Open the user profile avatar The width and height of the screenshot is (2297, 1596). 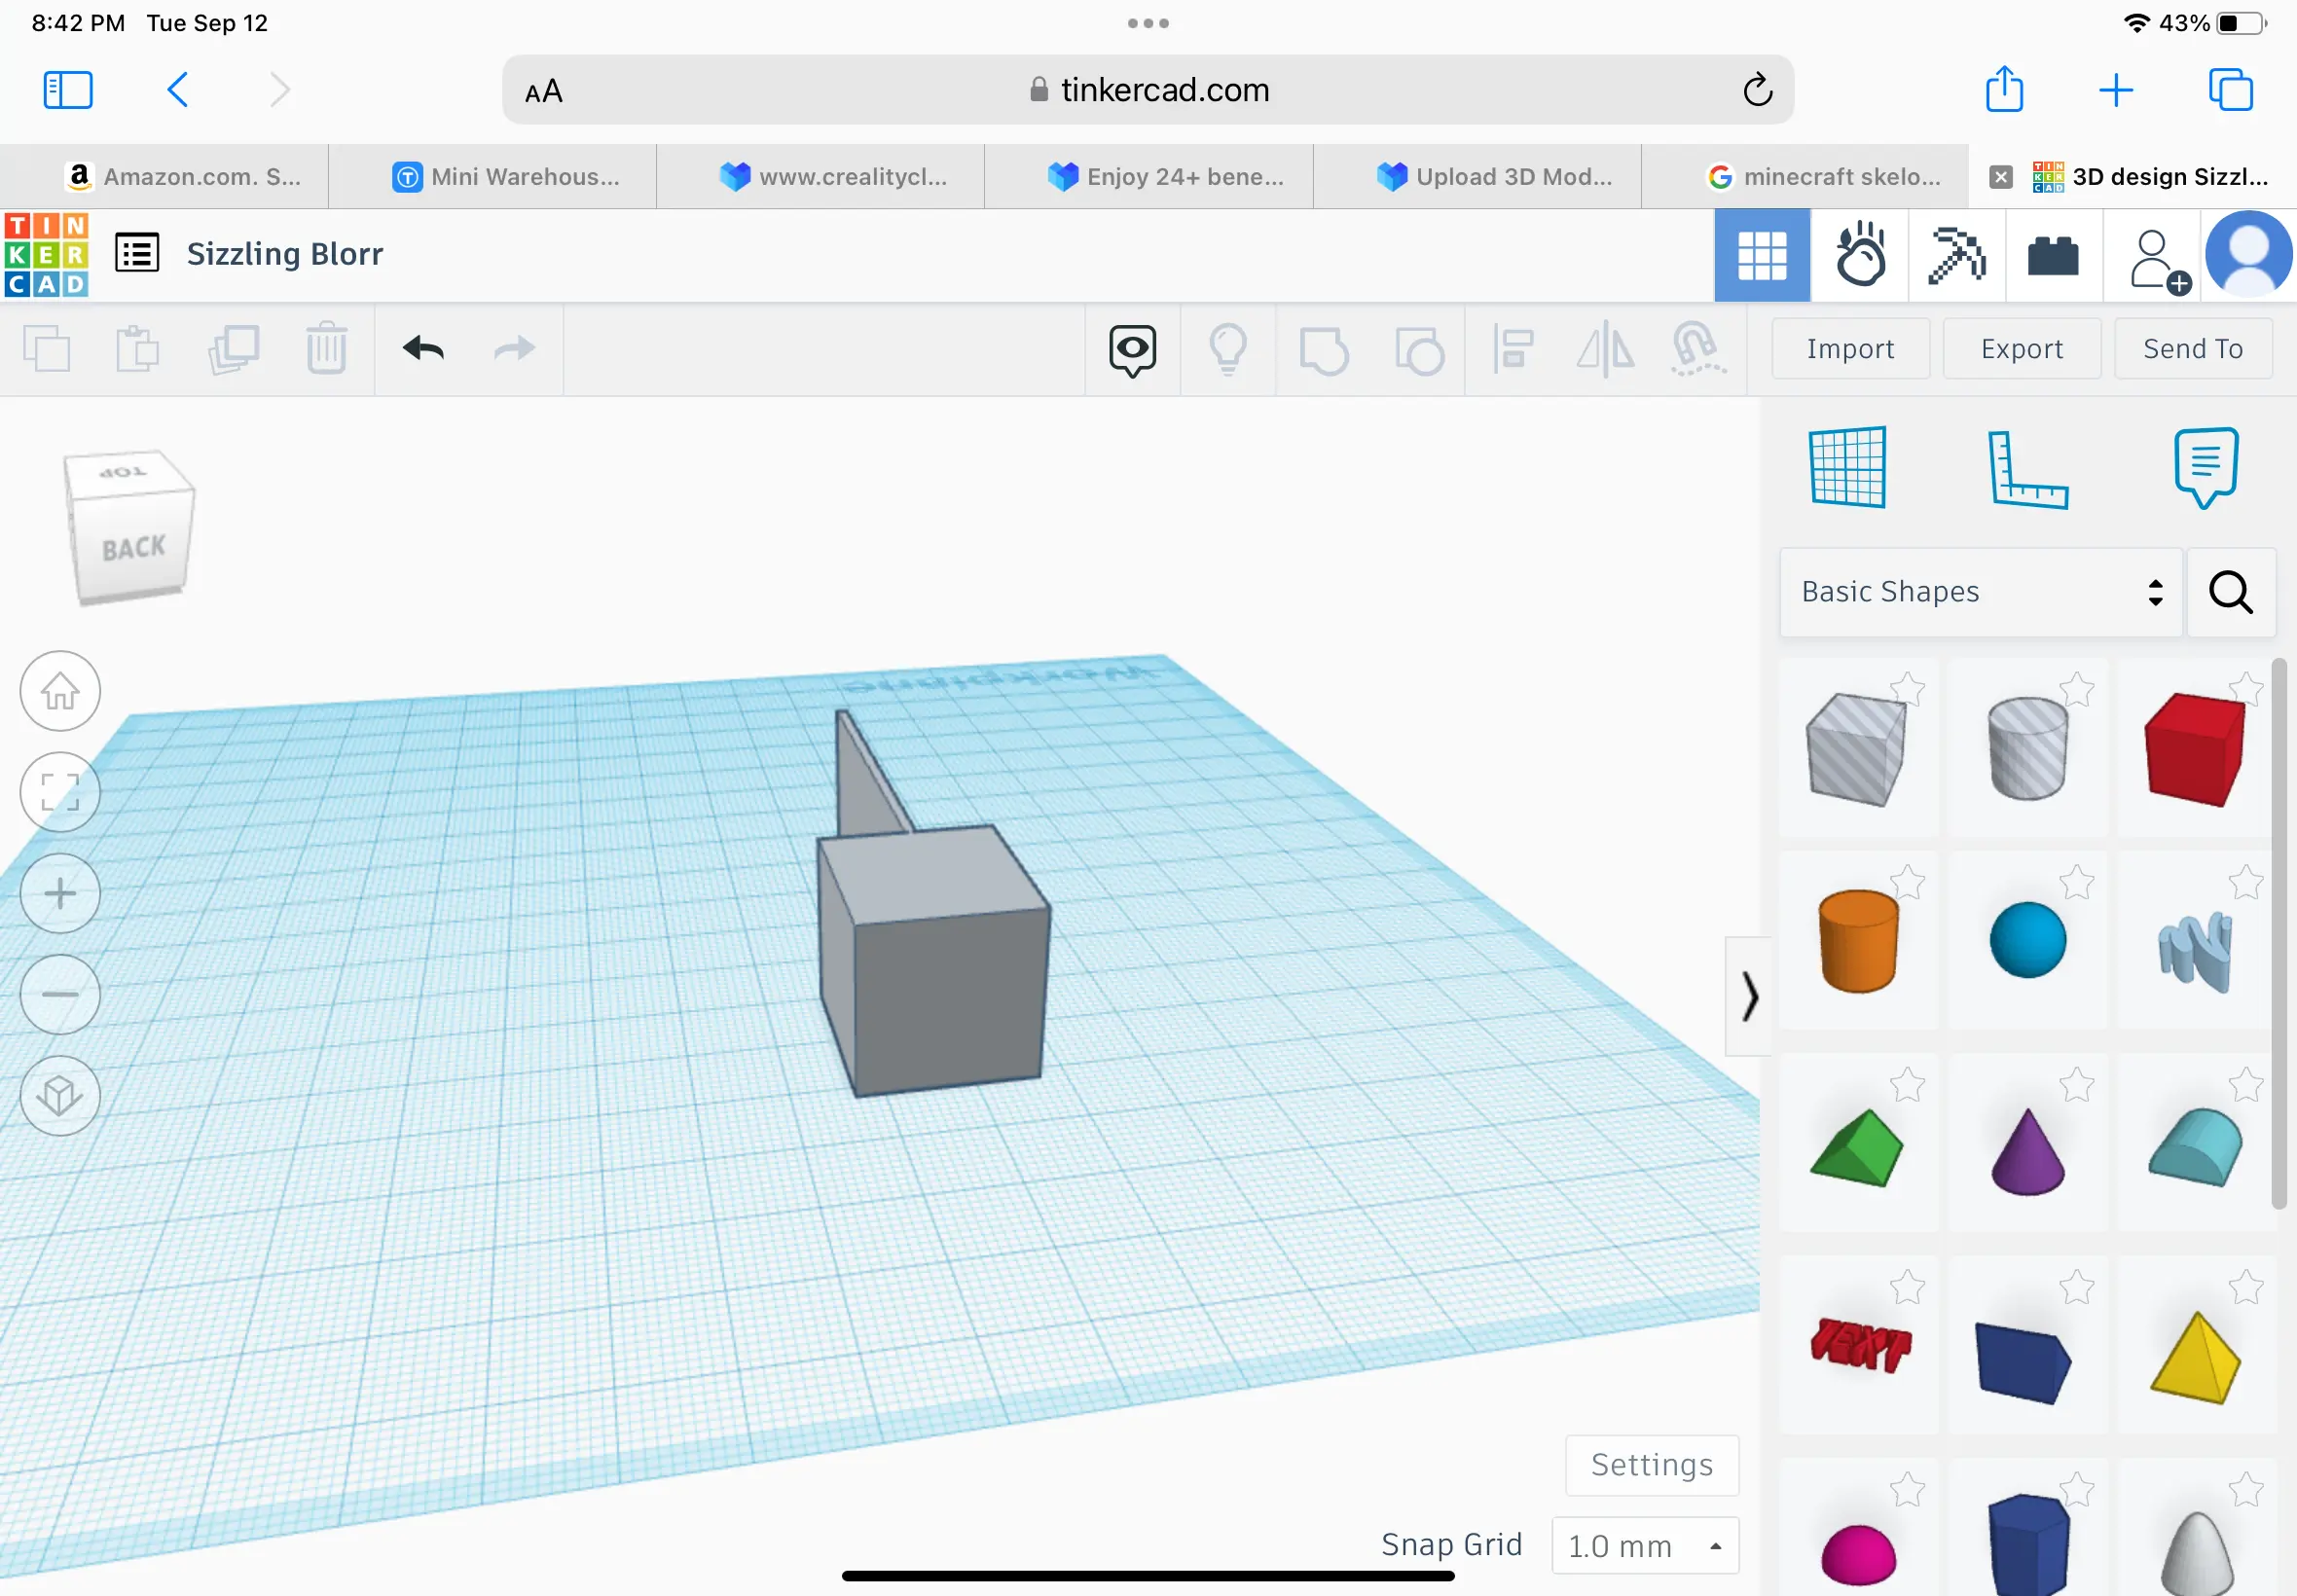(x=2249, y=255)
